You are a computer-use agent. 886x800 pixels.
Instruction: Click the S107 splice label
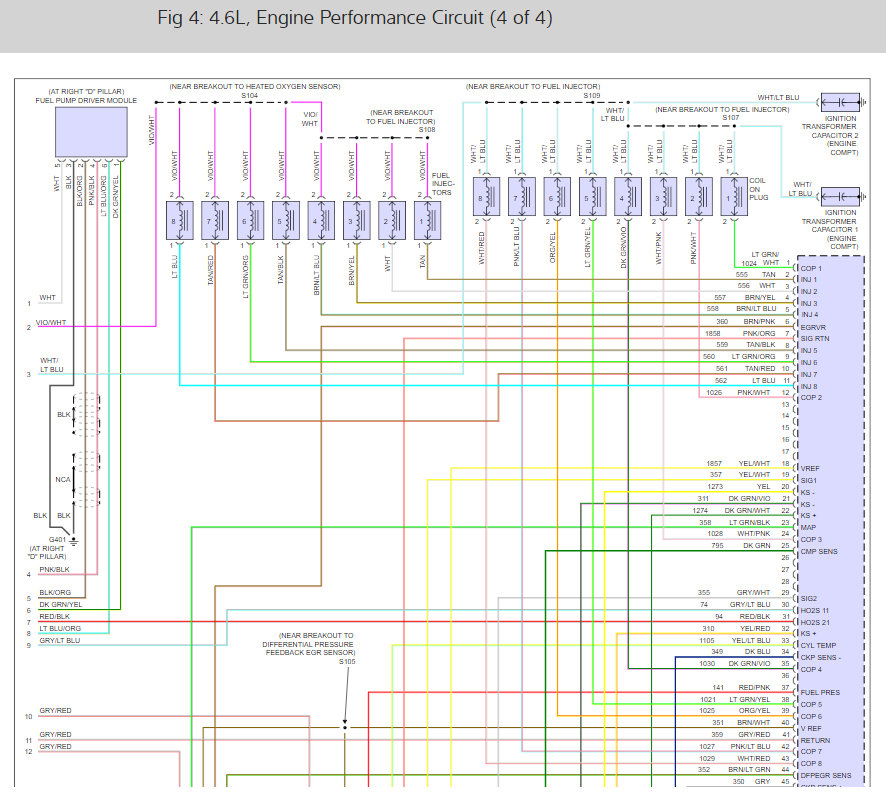click(x=730, y=118)
